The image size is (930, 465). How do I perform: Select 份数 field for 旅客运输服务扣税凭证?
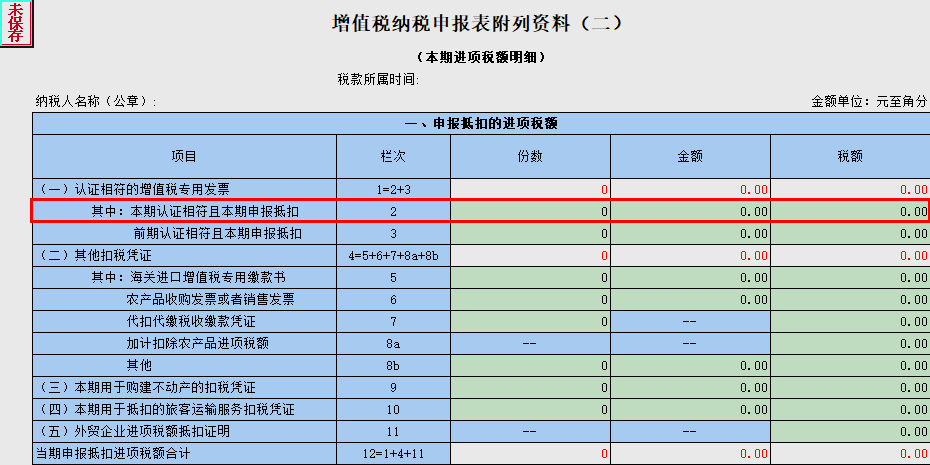click(530, 409)
